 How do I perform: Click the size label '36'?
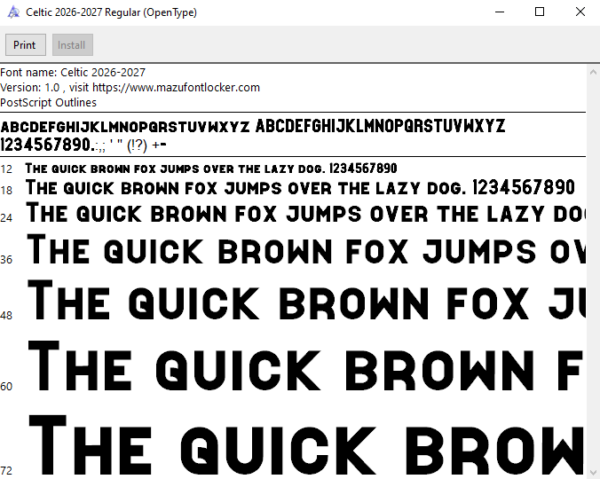(7, 260)
